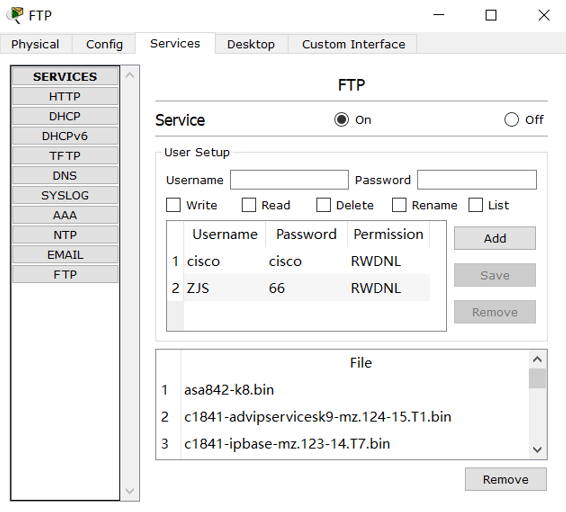Open the Config tab
This screenshot has width=566, height=512.
click(104, 44)
